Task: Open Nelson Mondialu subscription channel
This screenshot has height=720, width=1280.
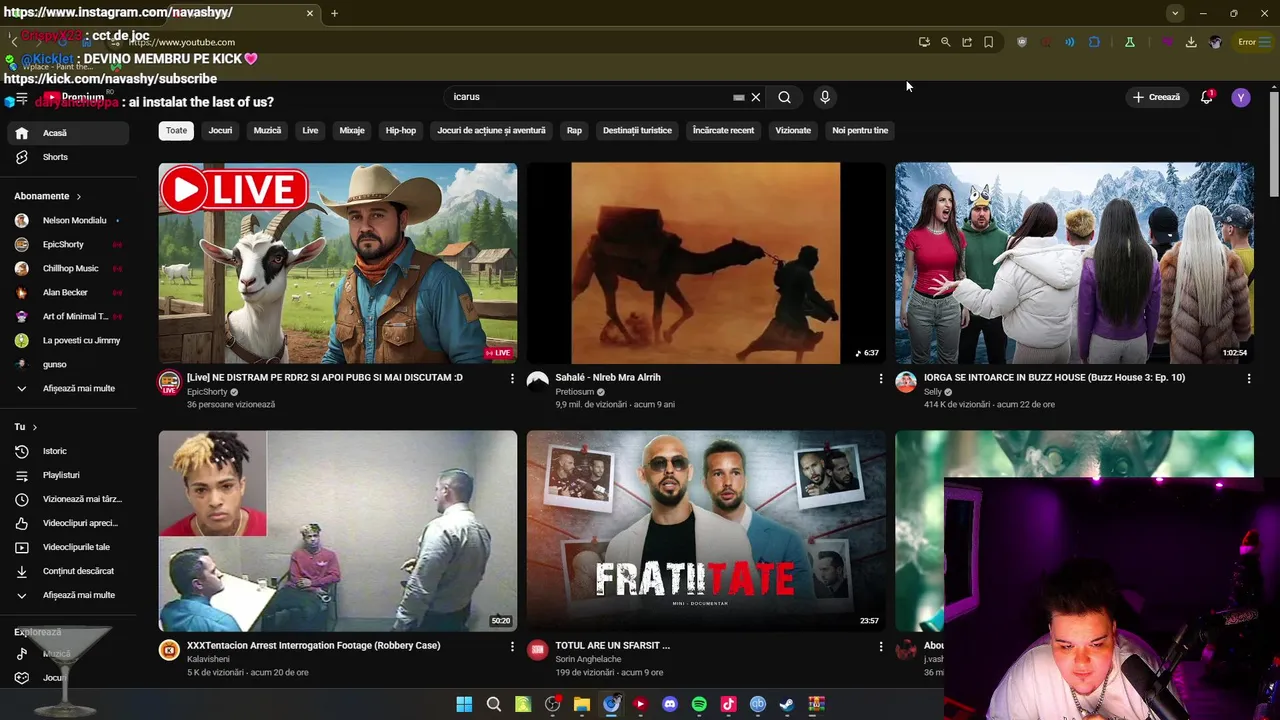Action: (x=67, y=220)
